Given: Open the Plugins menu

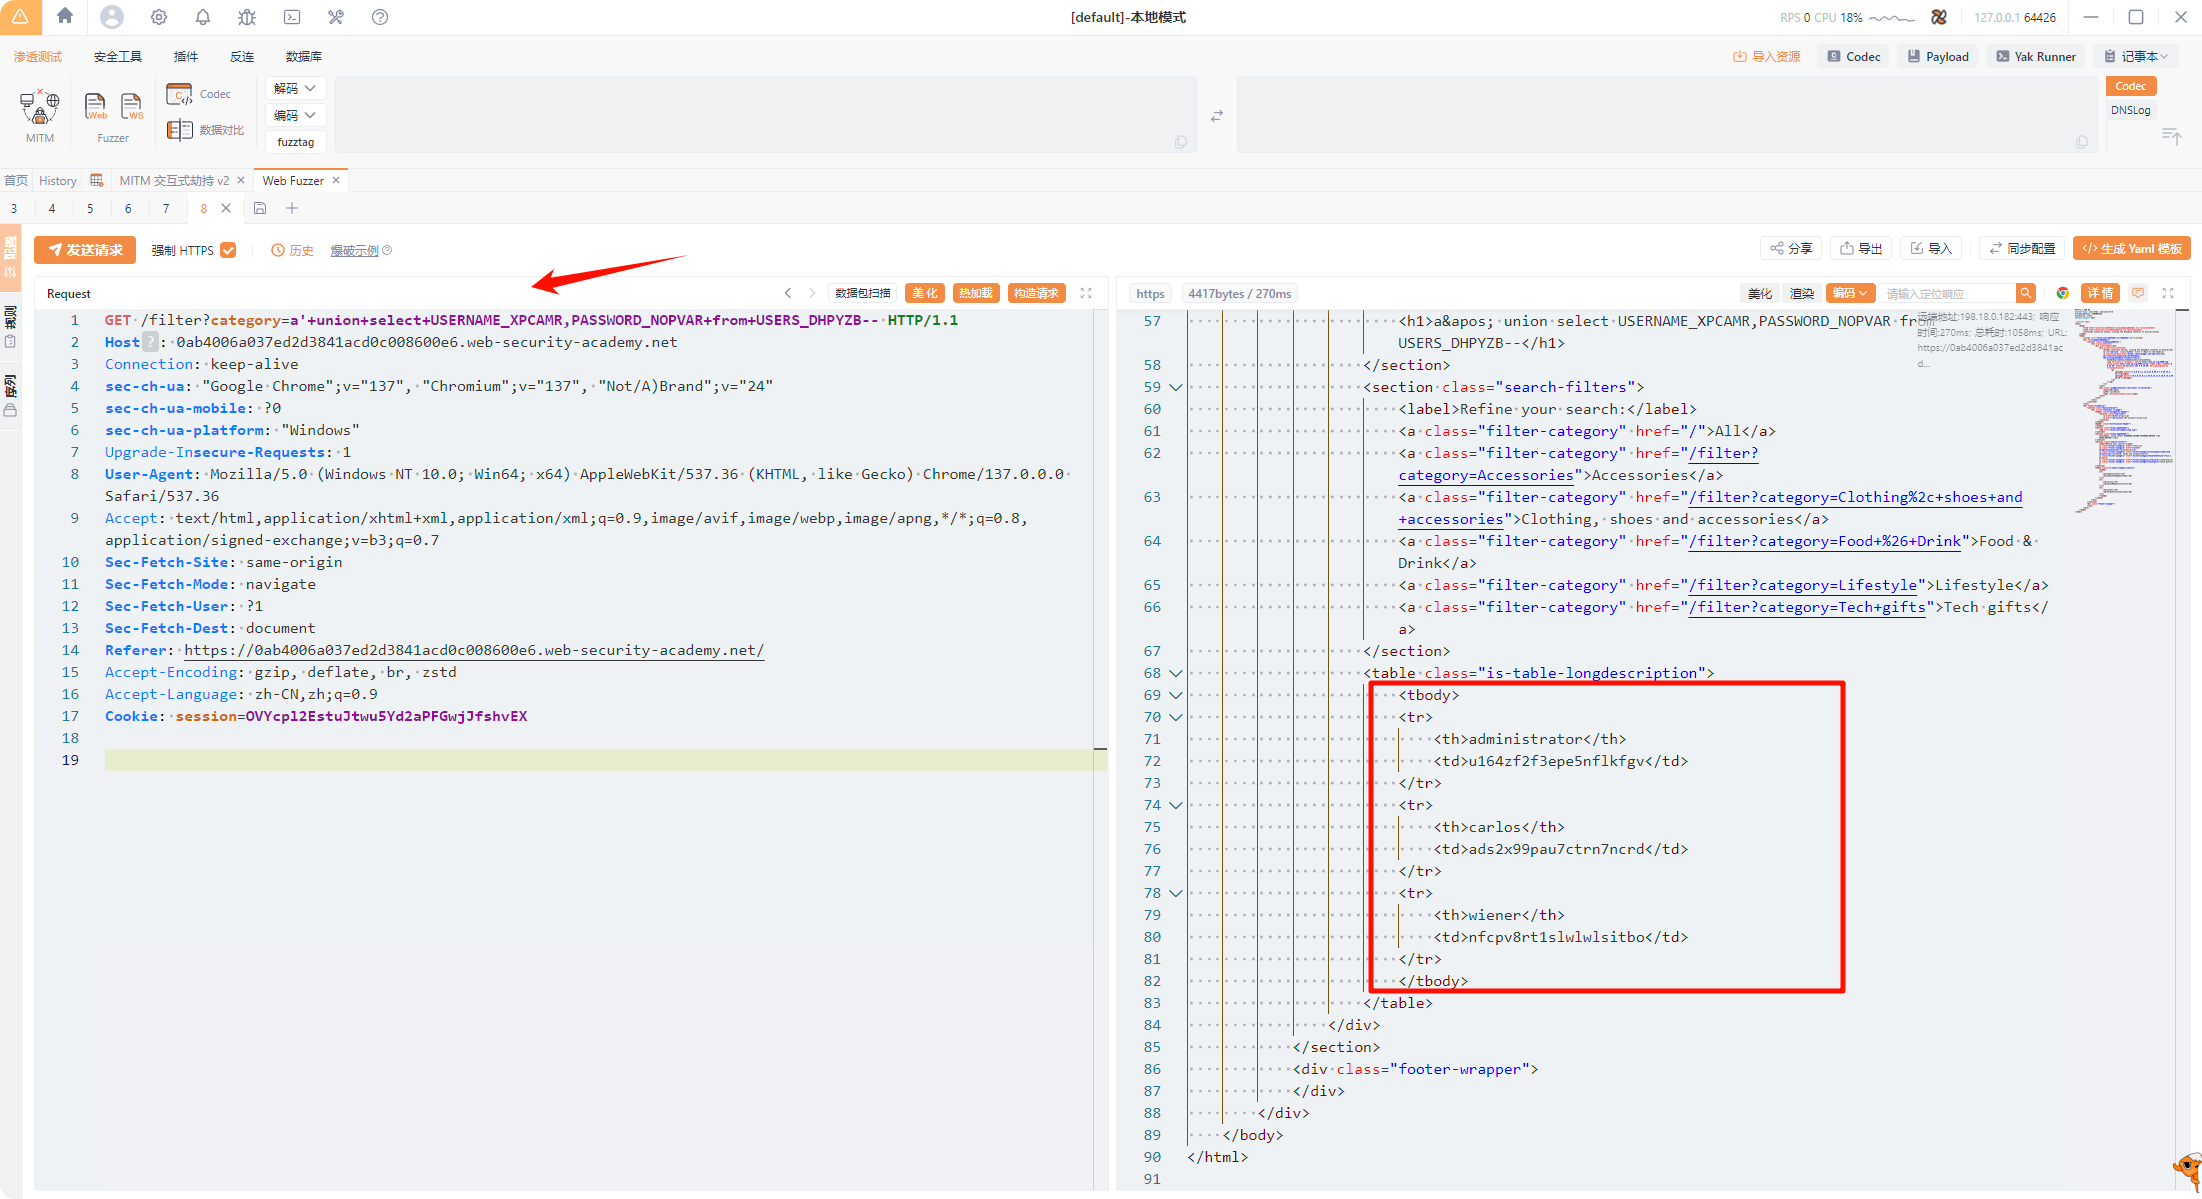Looking at the screenshot, I should click(x=186, y=56).
